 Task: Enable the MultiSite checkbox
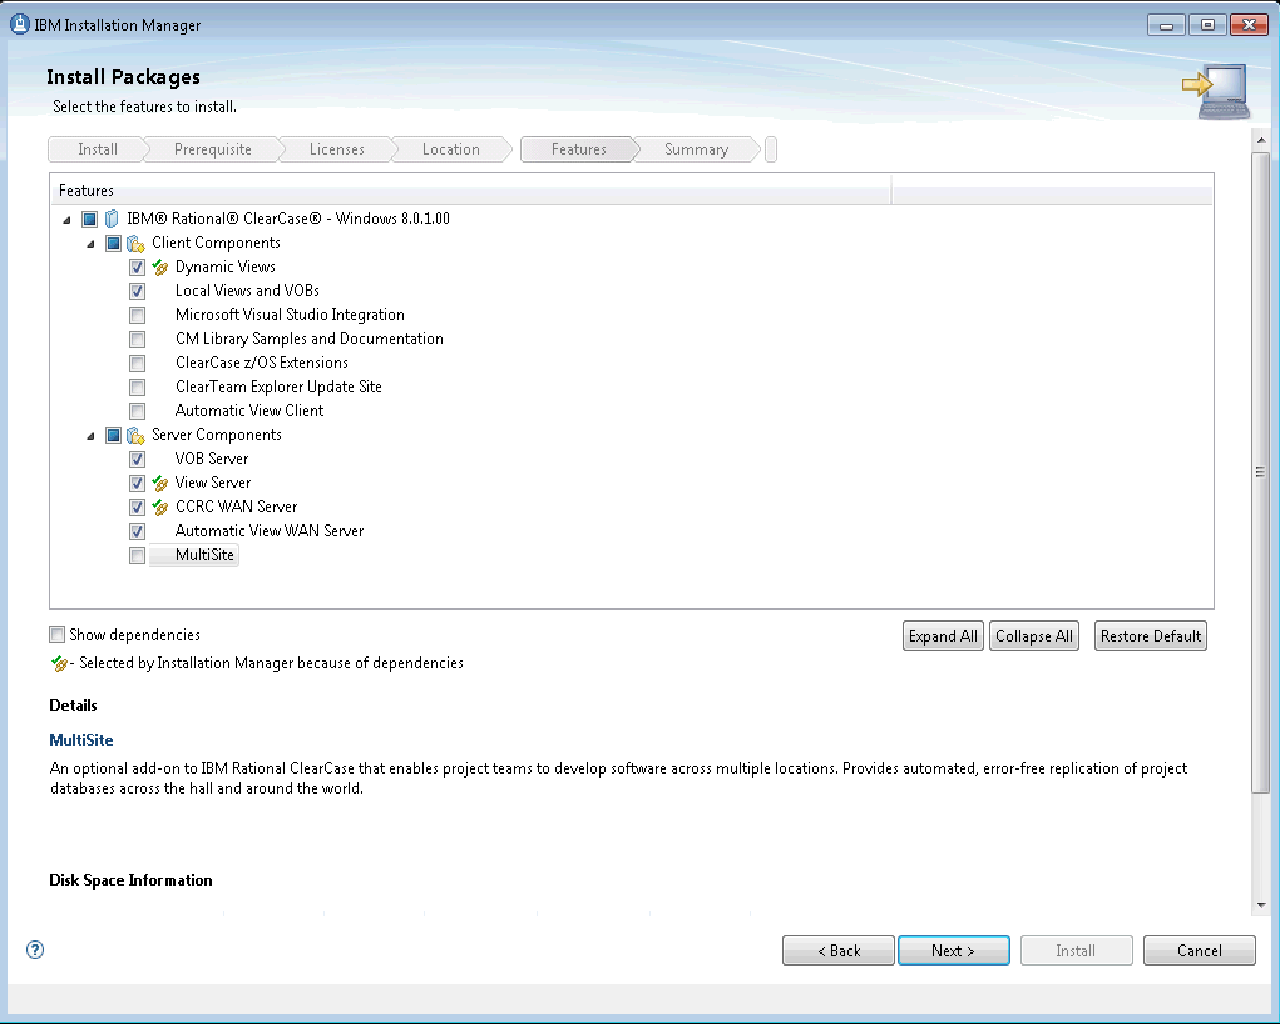point(137,555)
